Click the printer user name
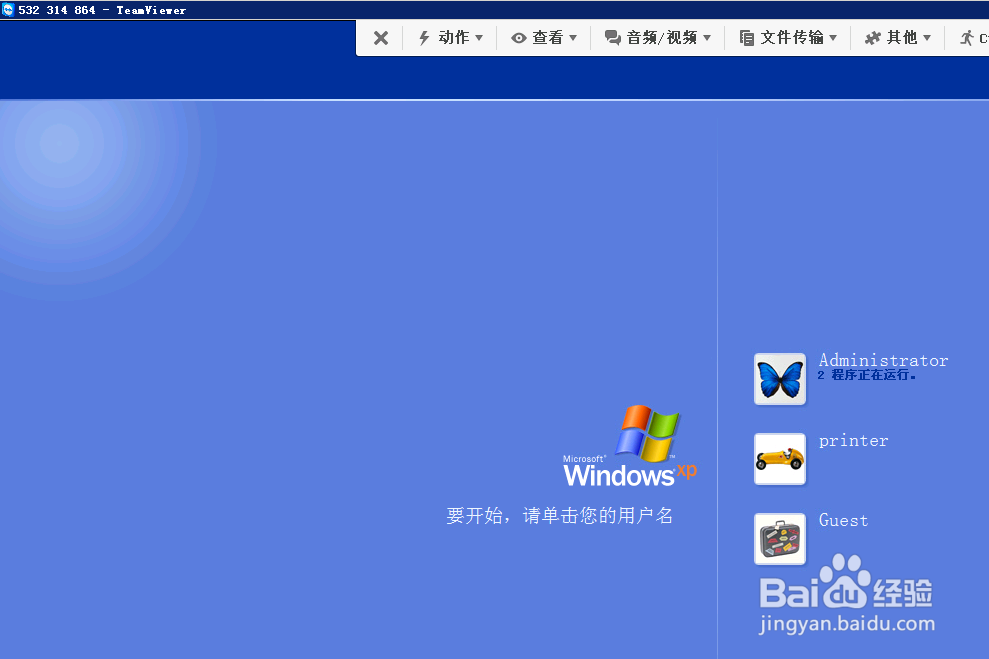The image size is (989, 659). [853, 441]
